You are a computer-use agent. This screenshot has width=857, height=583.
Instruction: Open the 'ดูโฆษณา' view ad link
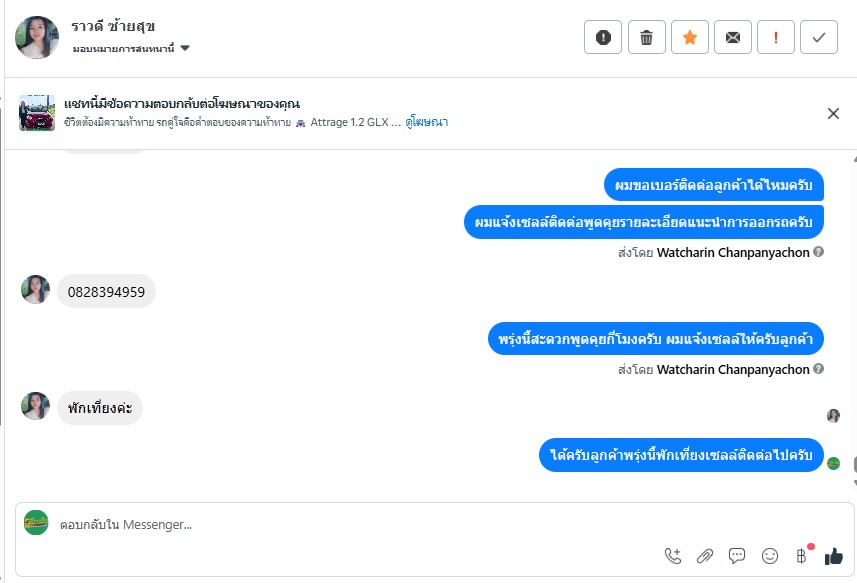[x=427, y=122]
